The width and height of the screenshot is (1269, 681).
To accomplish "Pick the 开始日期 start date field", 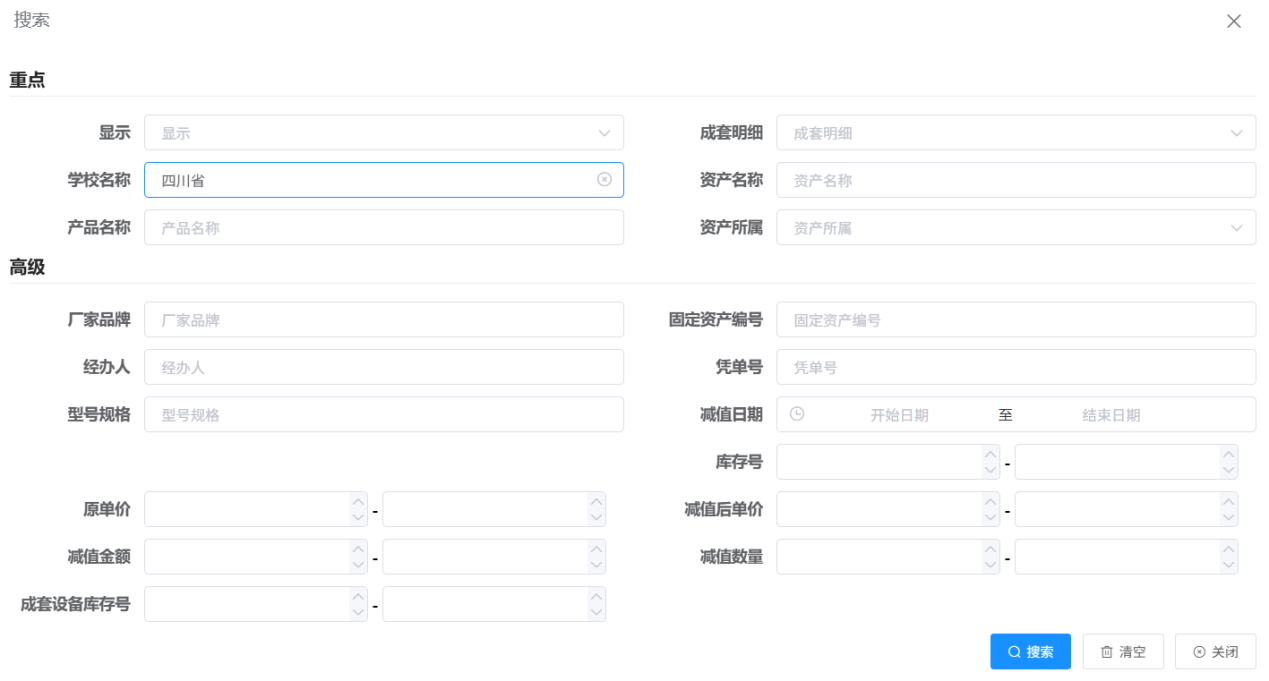I will (899, 415).
